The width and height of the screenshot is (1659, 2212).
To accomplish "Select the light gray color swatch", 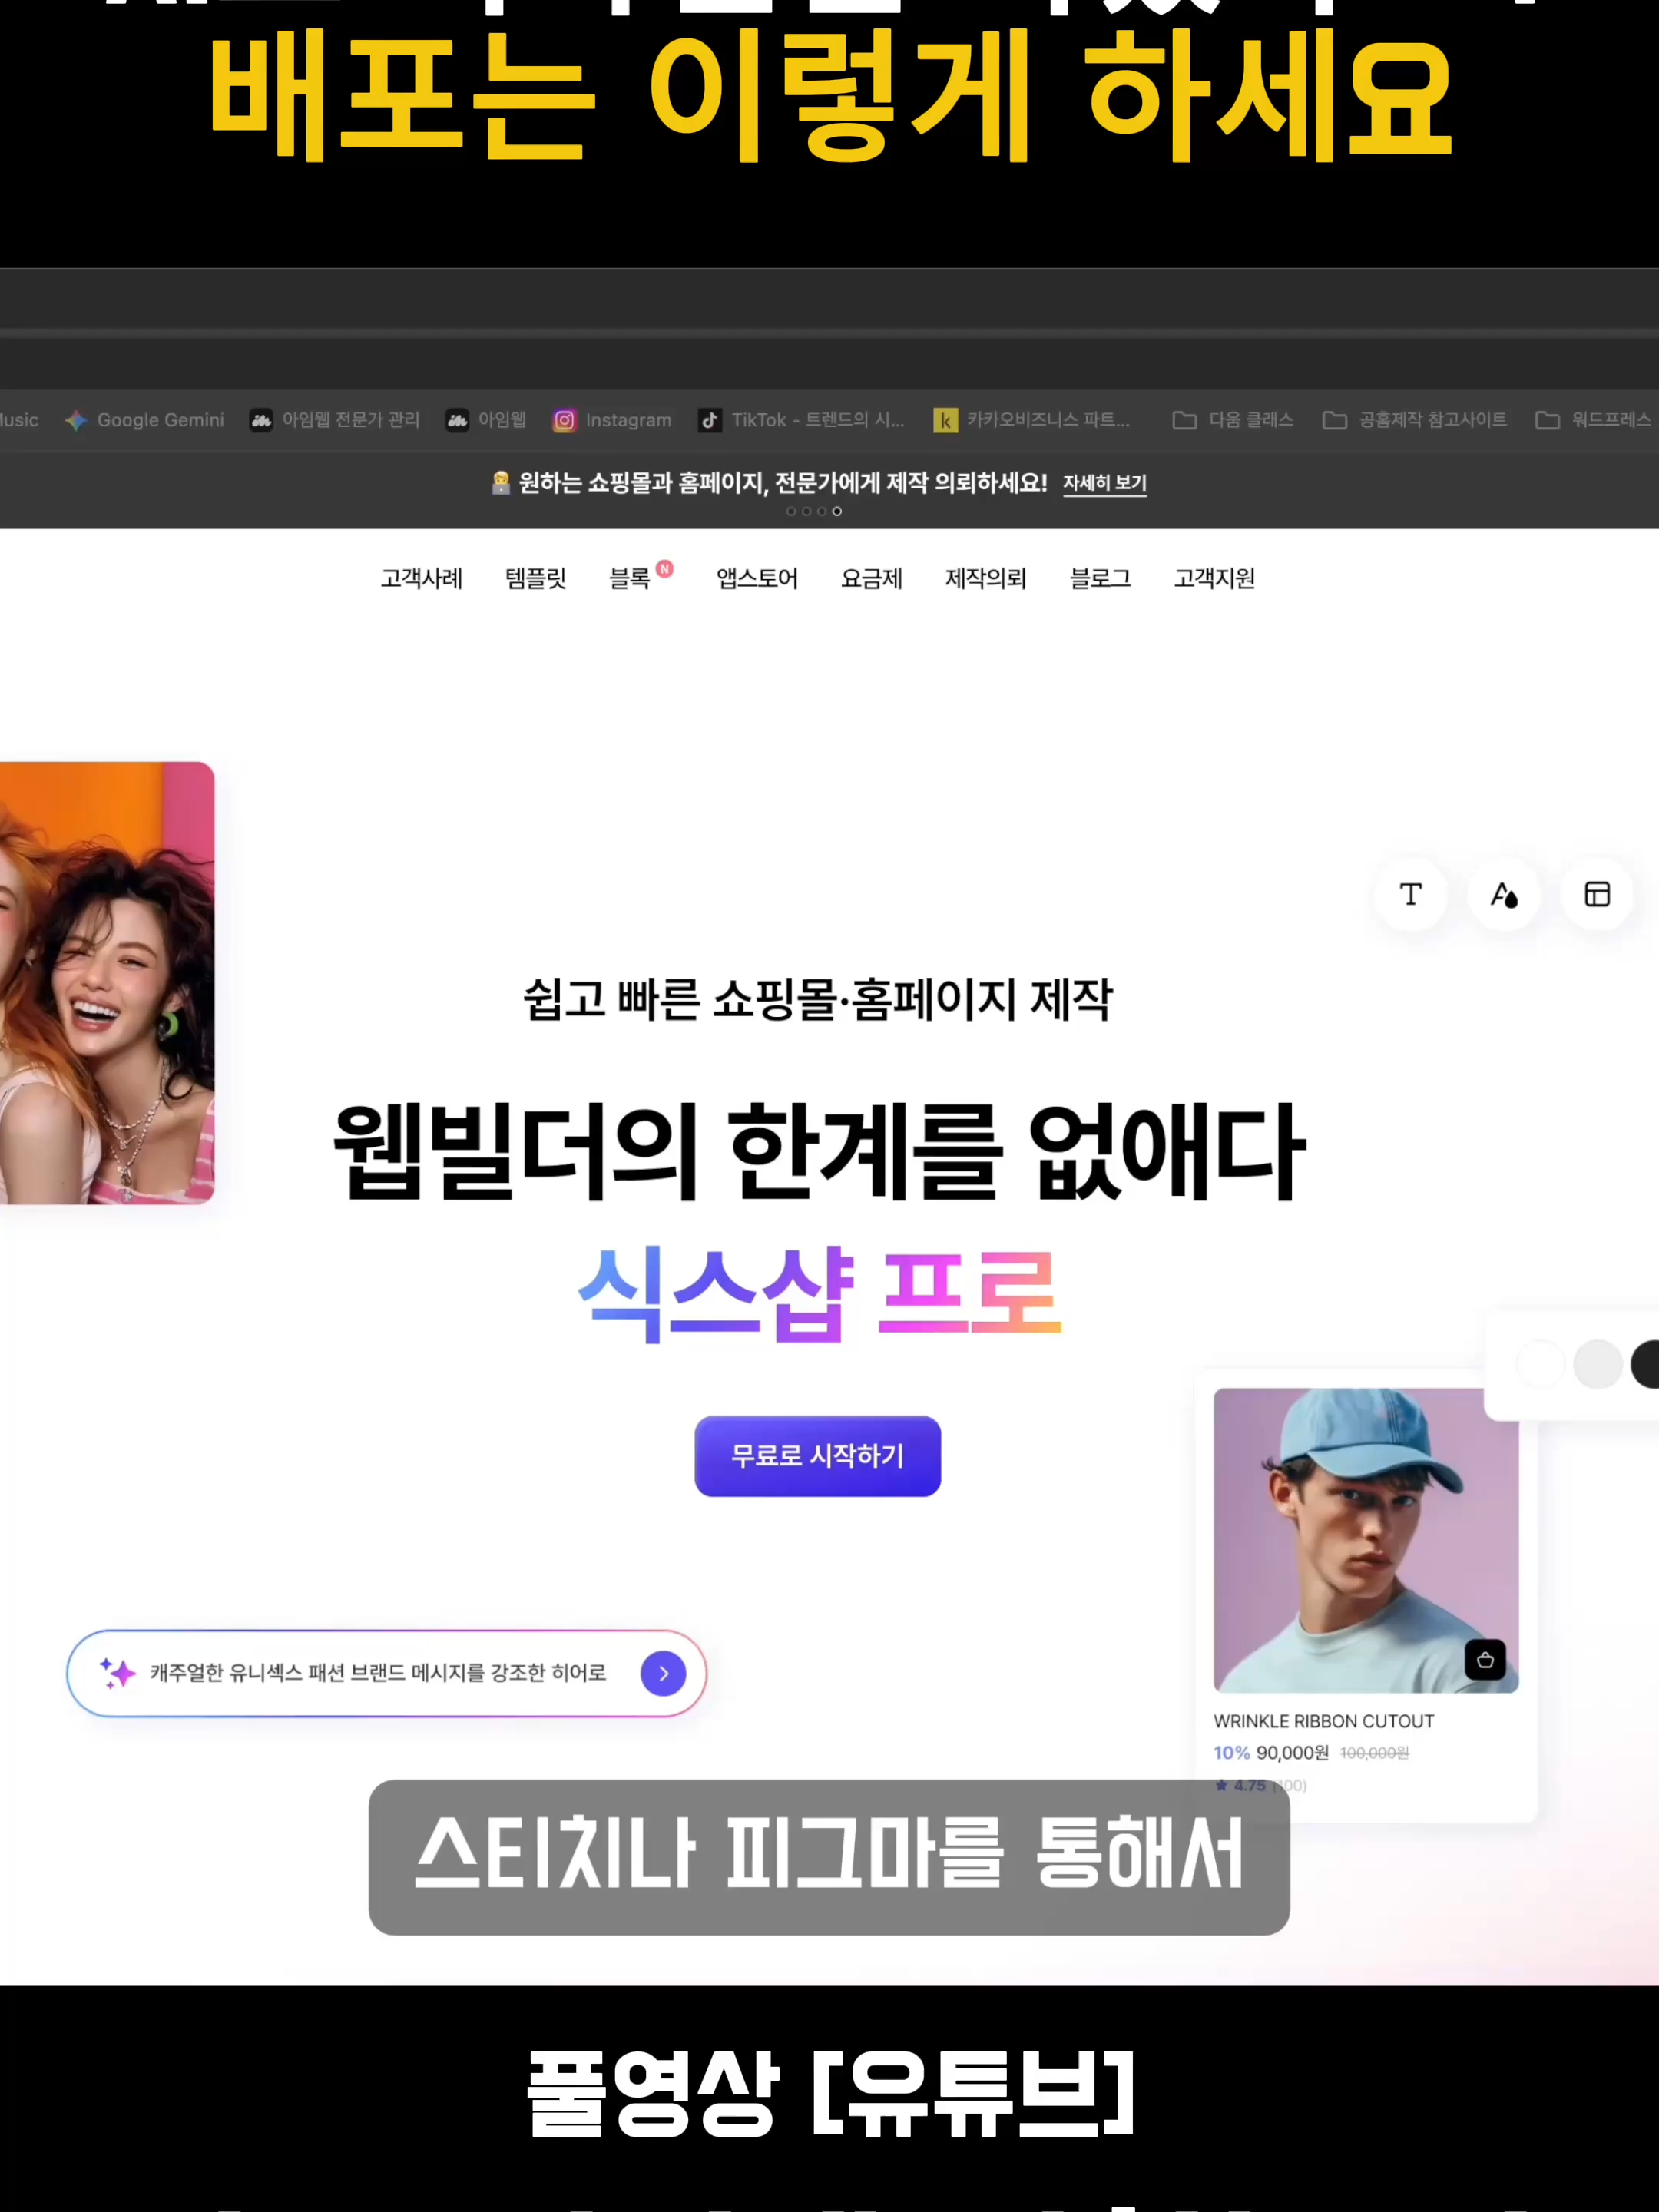I will coord(1597,1364).
